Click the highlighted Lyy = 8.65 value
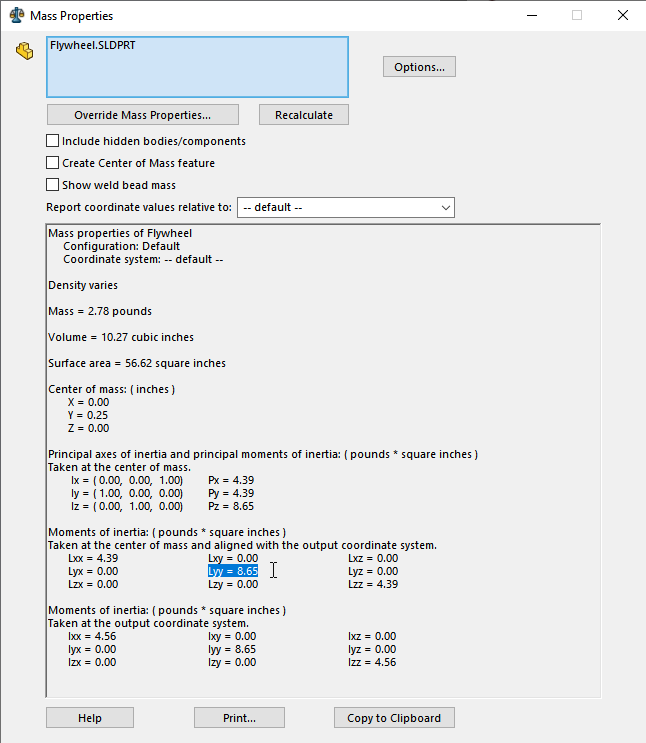This screenshot has width=646, height=743. point(233,571)
